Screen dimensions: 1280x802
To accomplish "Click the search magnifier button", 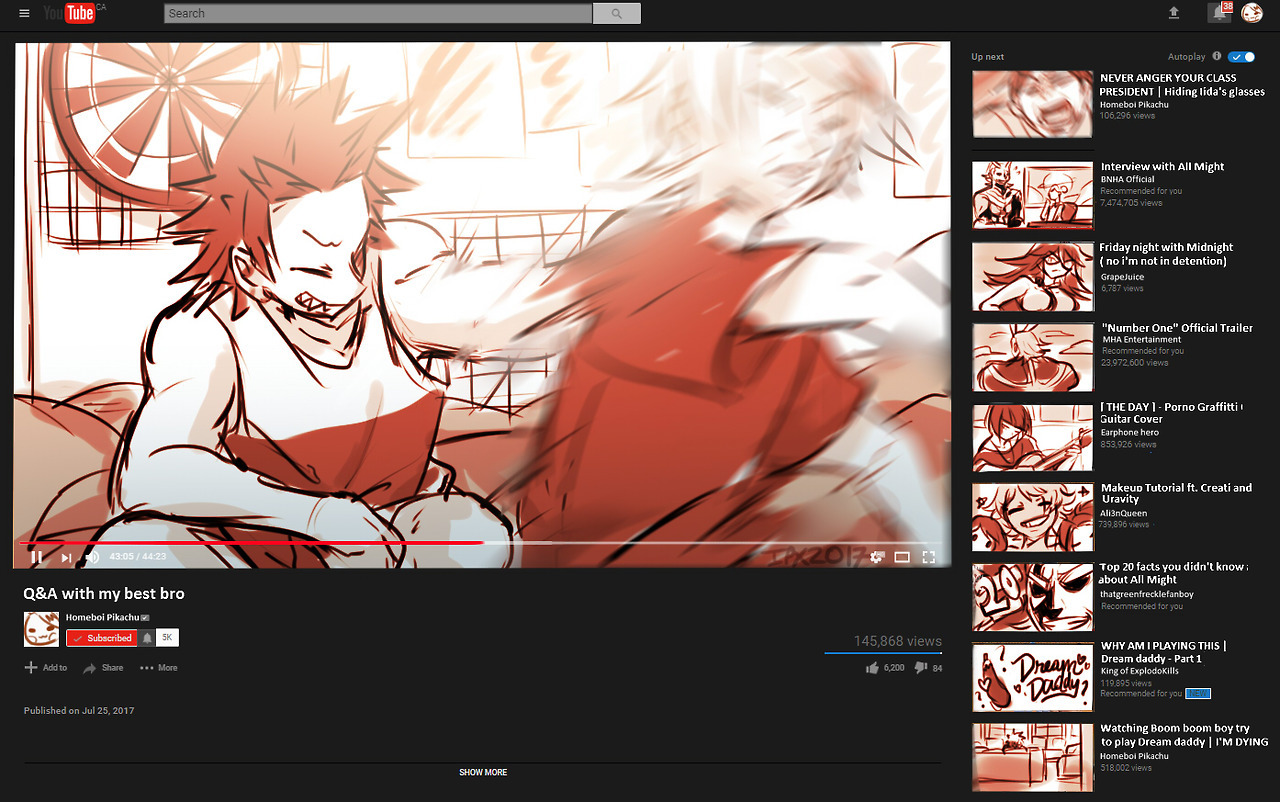I will tap(616, 13).
